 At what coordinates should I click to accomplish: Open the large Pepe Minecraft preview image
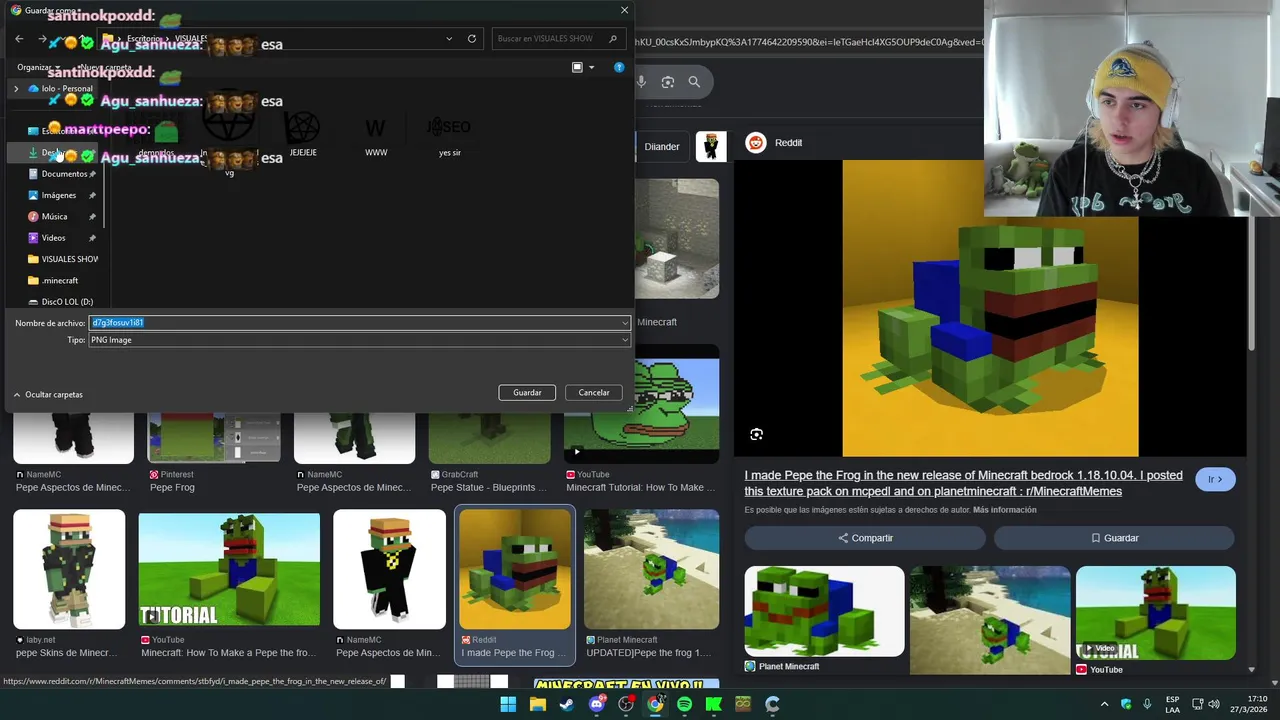tap(990, 308)
